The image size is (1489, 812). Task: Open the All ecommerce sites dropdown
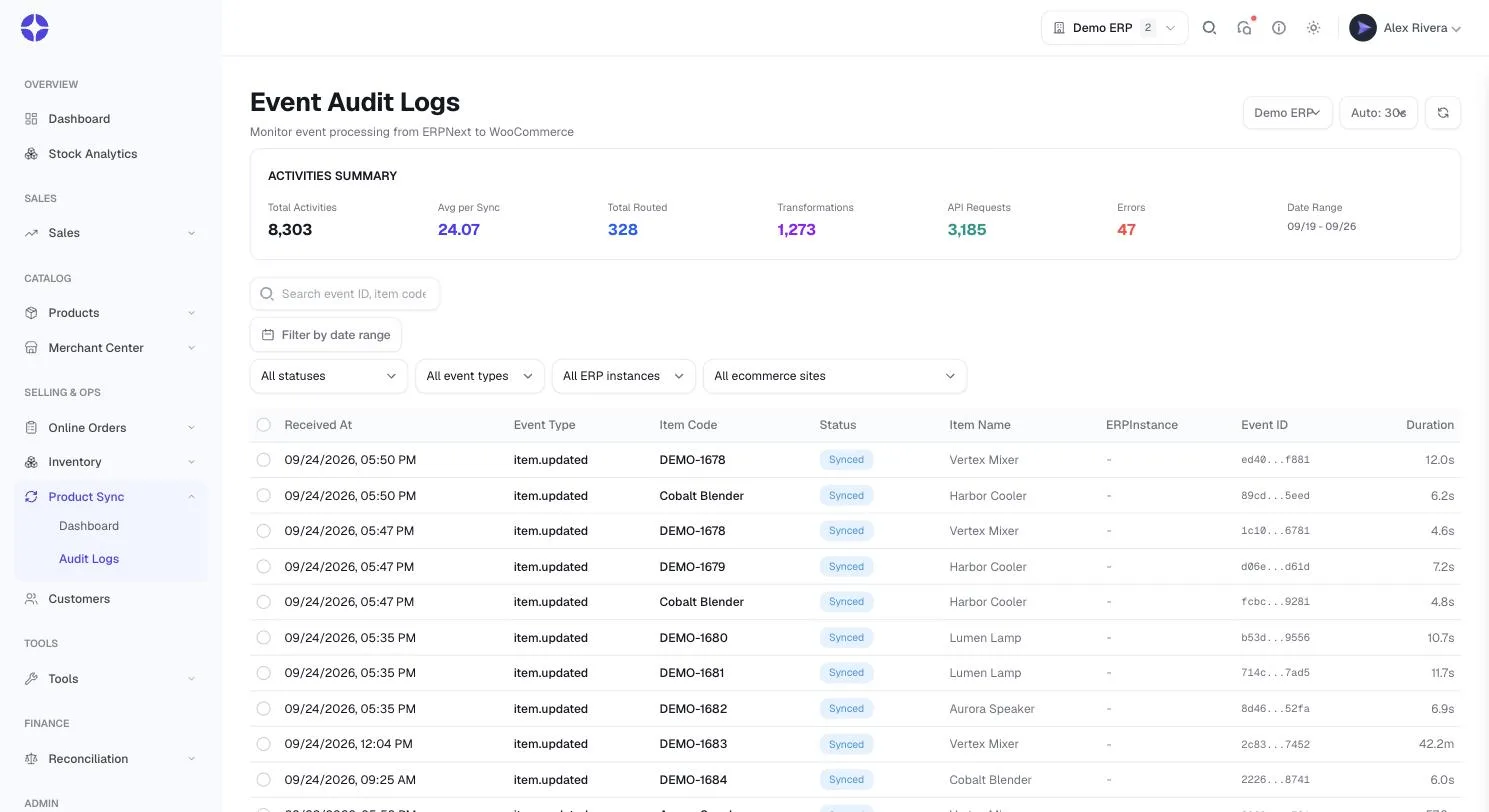pos(835,376)
